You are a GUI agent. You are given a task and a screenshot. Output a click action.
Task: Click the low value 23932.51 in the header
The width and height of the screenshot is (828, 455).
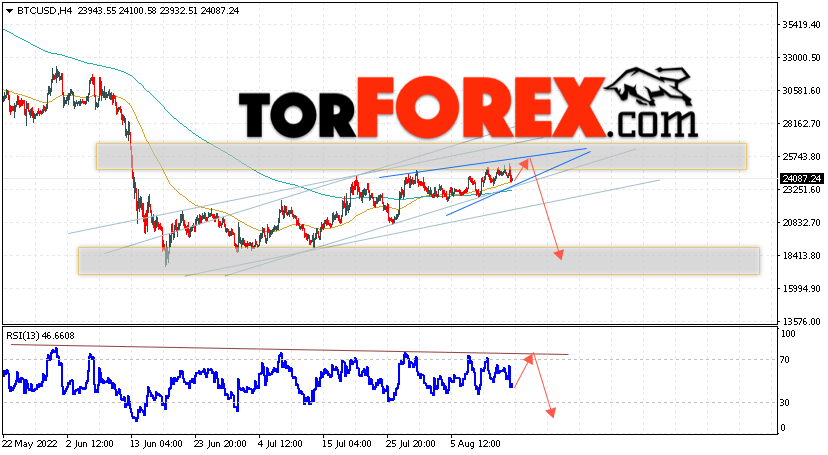pos(179,11)
